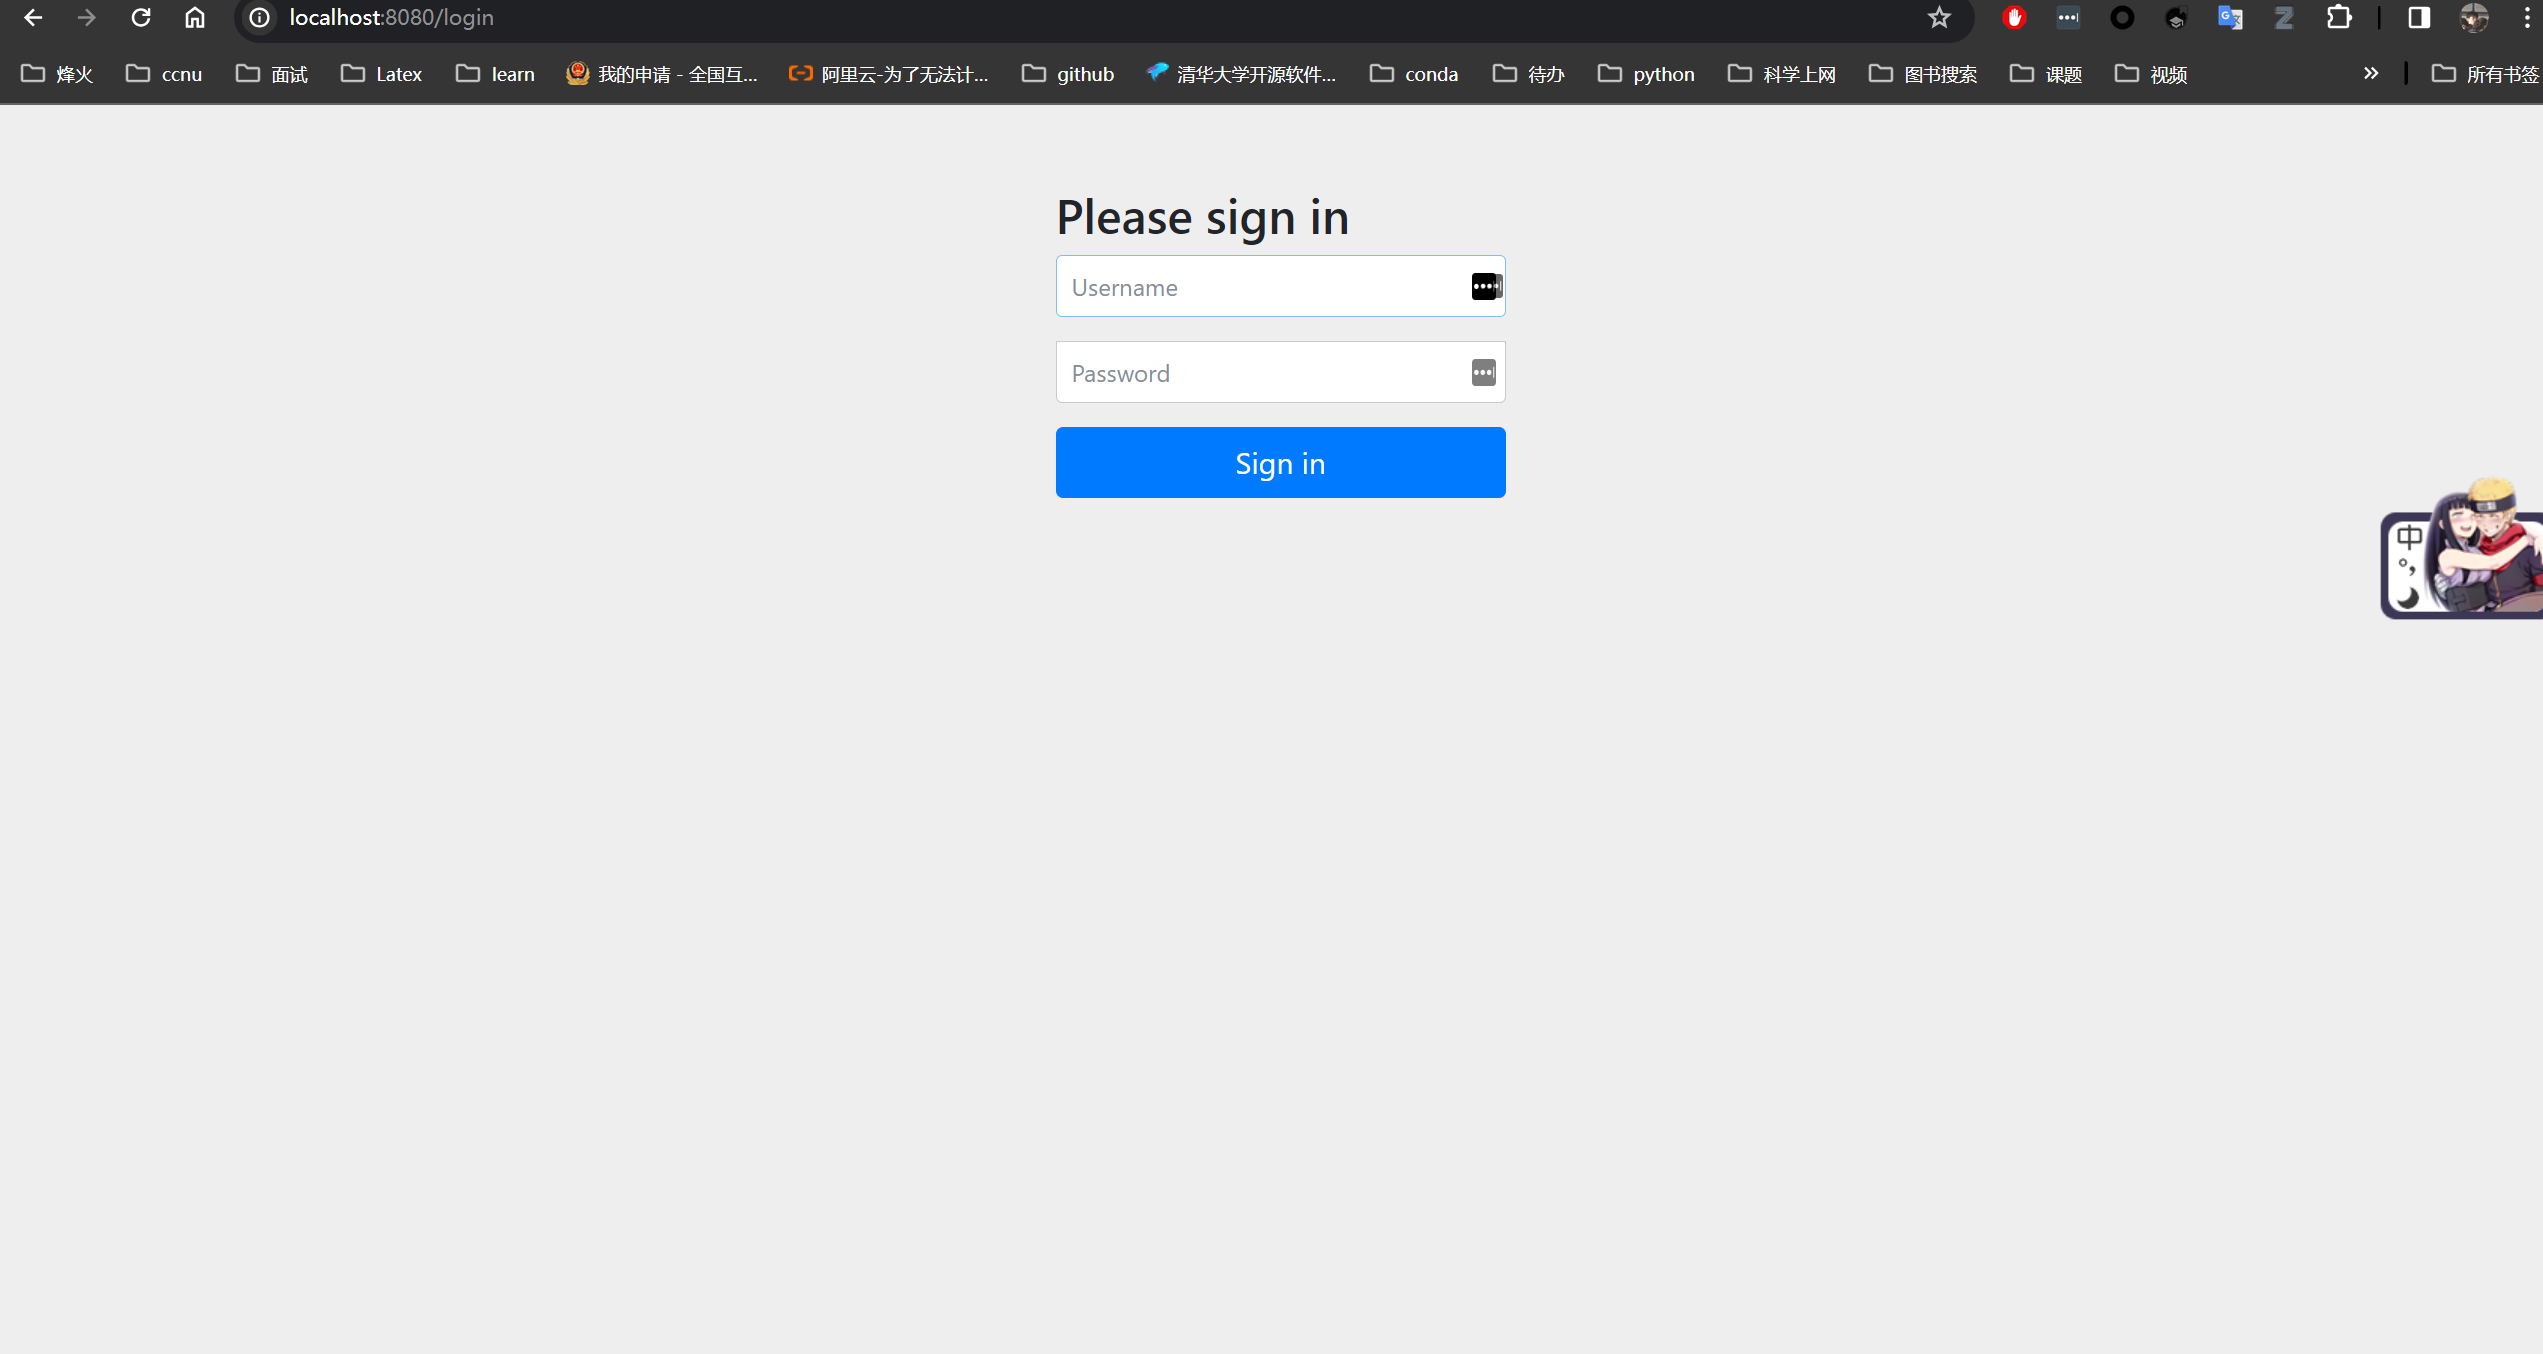Open the puzzle-piece Extensions menu
The width and height of the screenshot is (2543, 1354).
[x=2338, y=17]
